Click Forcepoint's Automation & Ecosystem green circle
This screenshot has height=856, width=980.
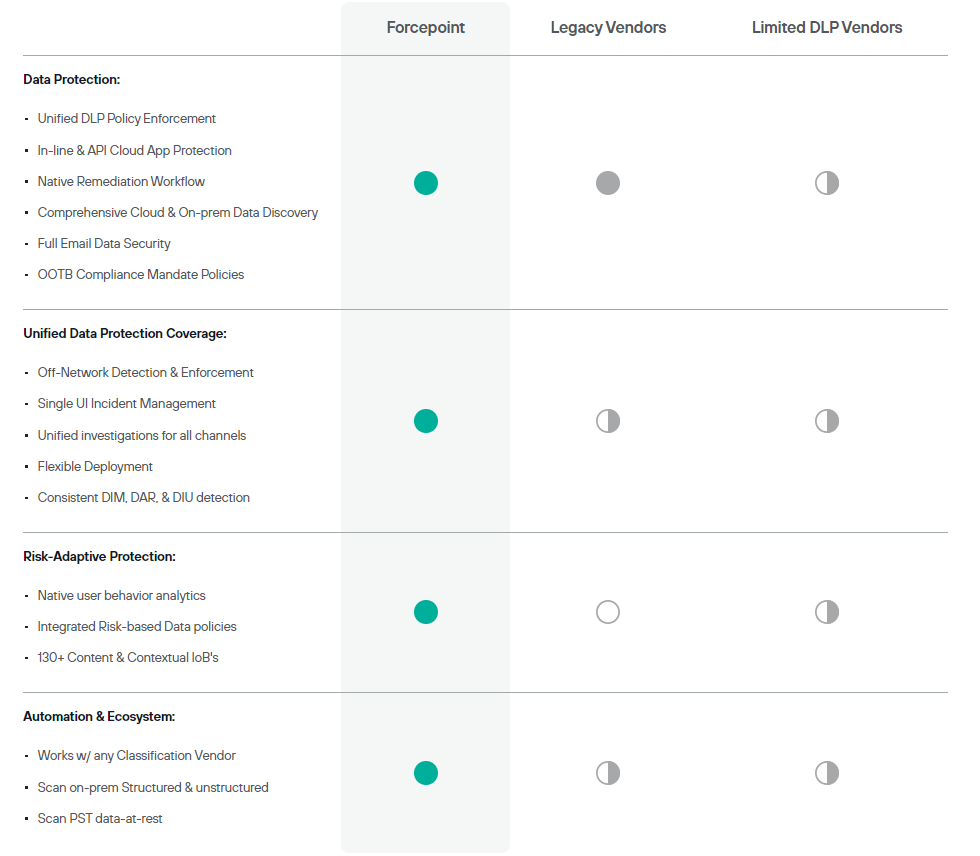click(426, 773)
